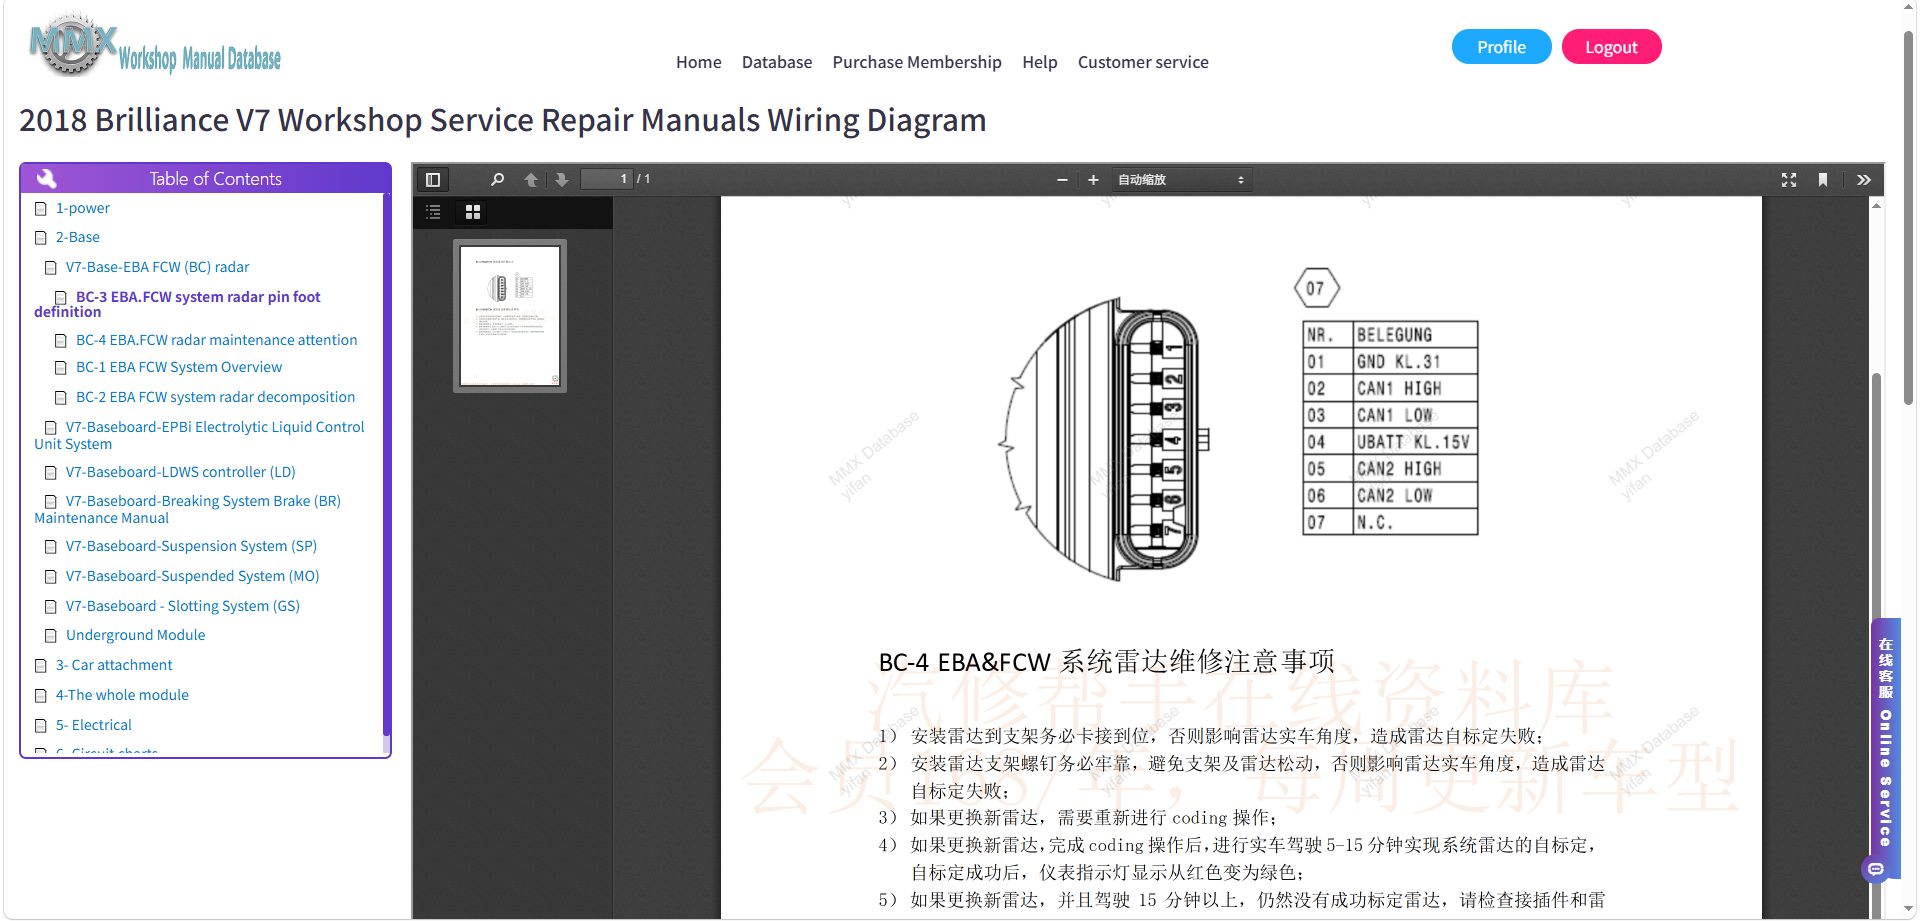
Task: Go to previous page arrow
Action: (x=531, y=180)
